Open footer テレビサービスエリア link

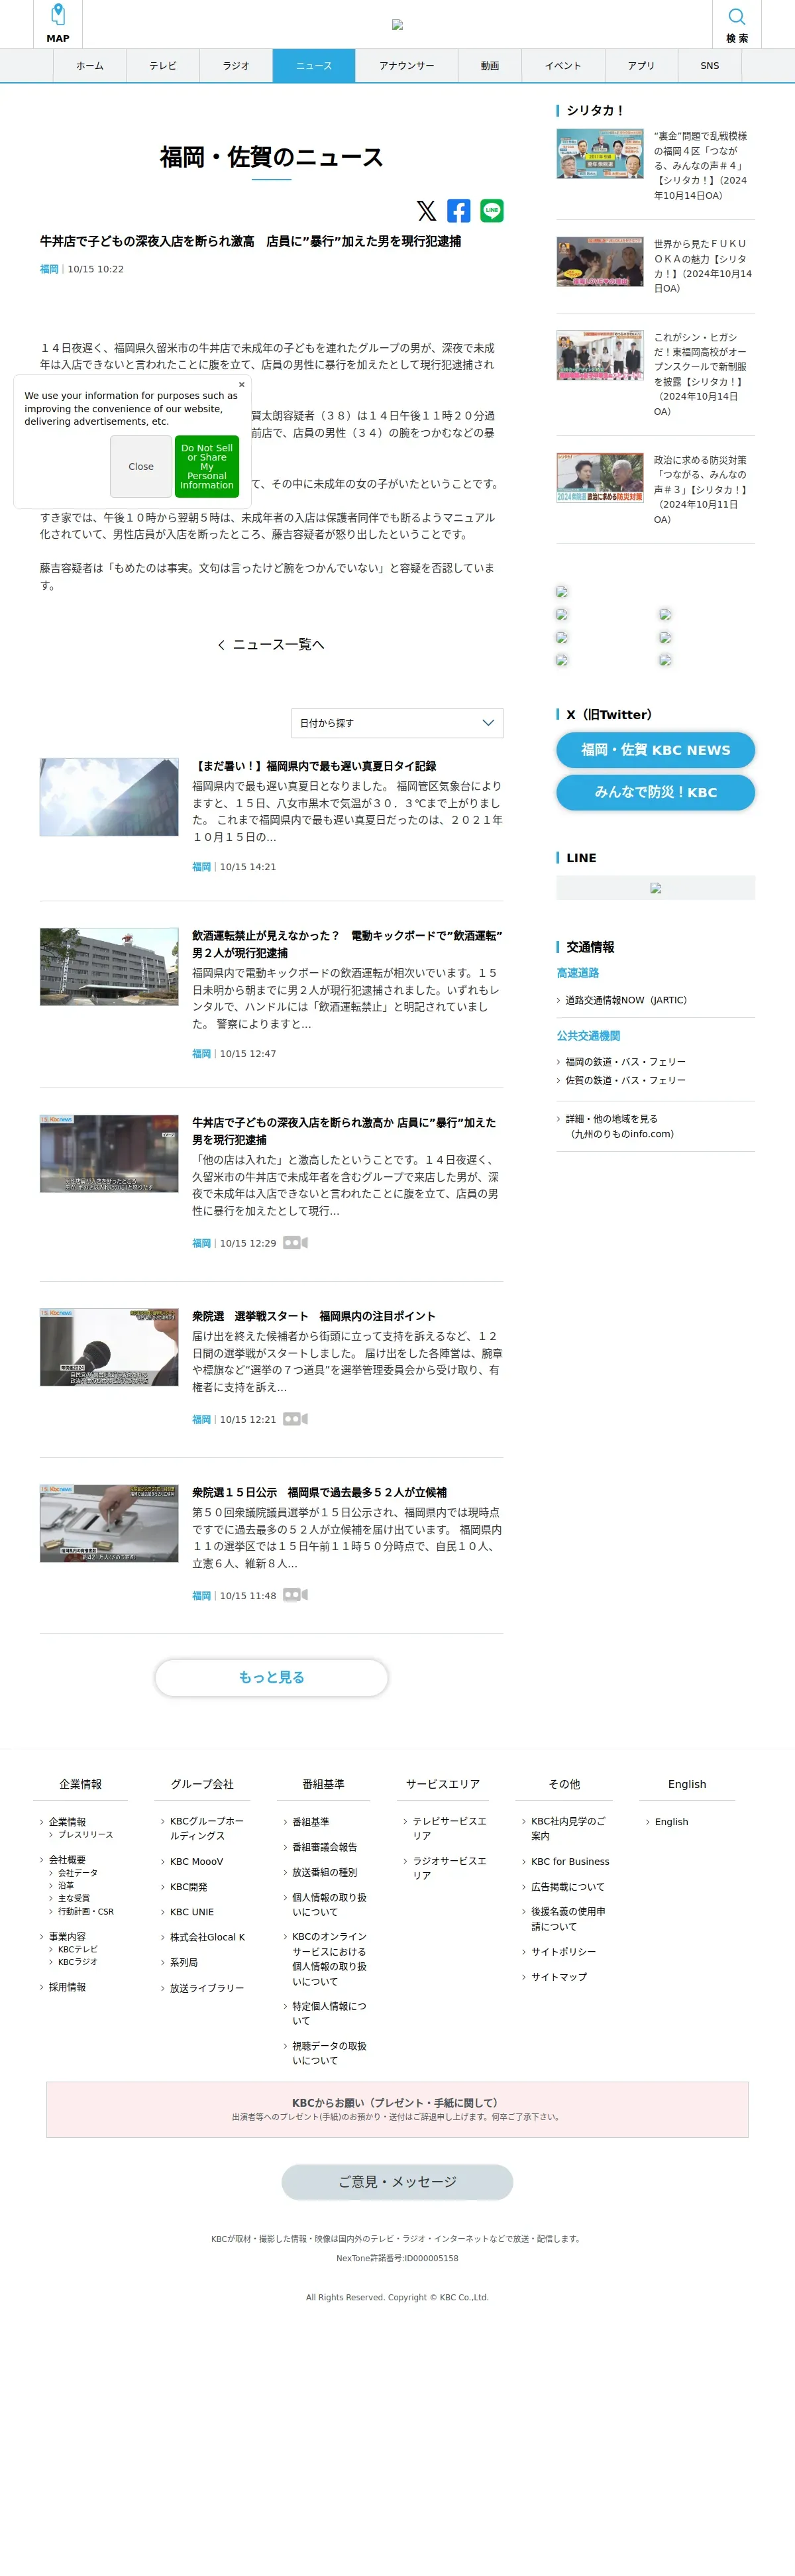[x=449, y=1829]
